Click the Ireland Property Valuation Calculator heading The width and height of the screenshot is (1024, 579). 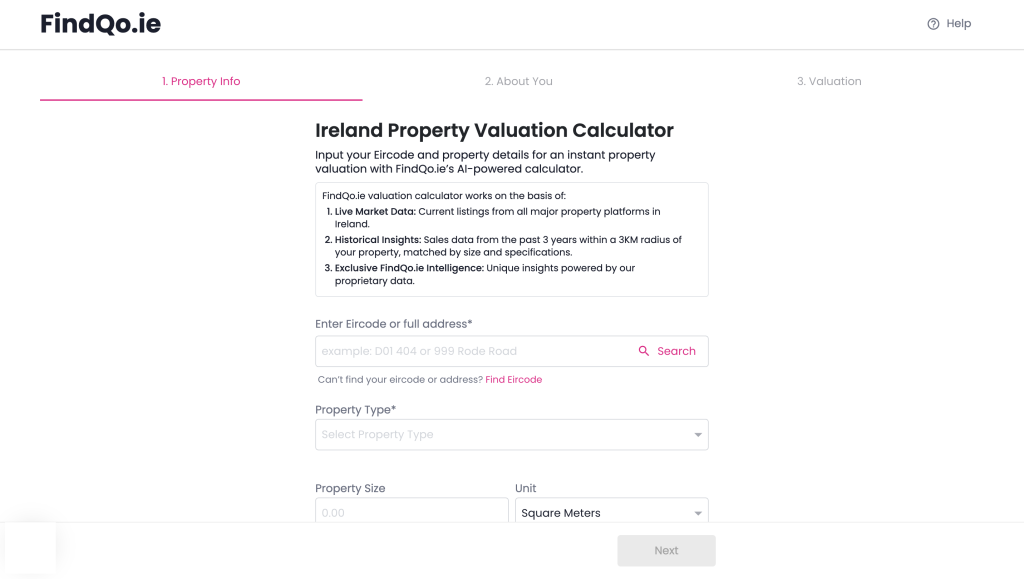point(494,130)
